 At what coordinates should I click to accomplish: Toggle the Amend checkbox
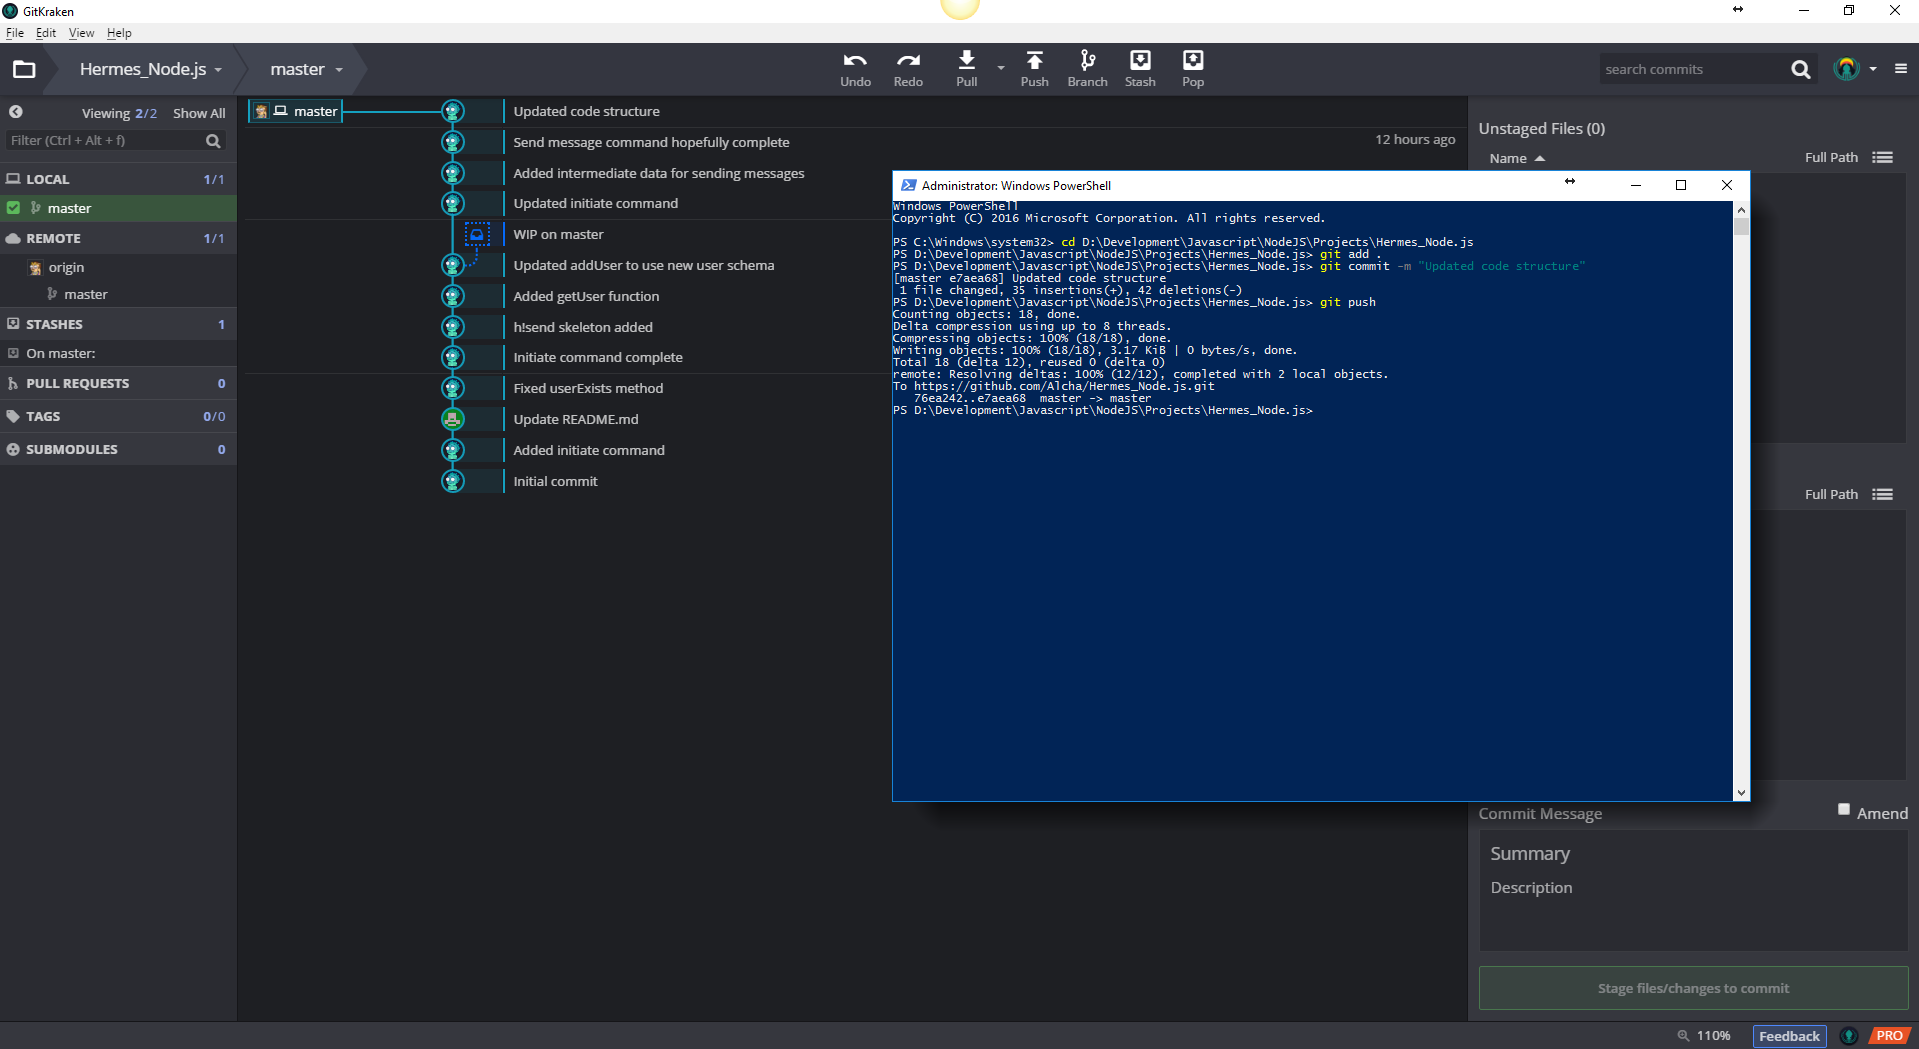[x=1844, y=810]
